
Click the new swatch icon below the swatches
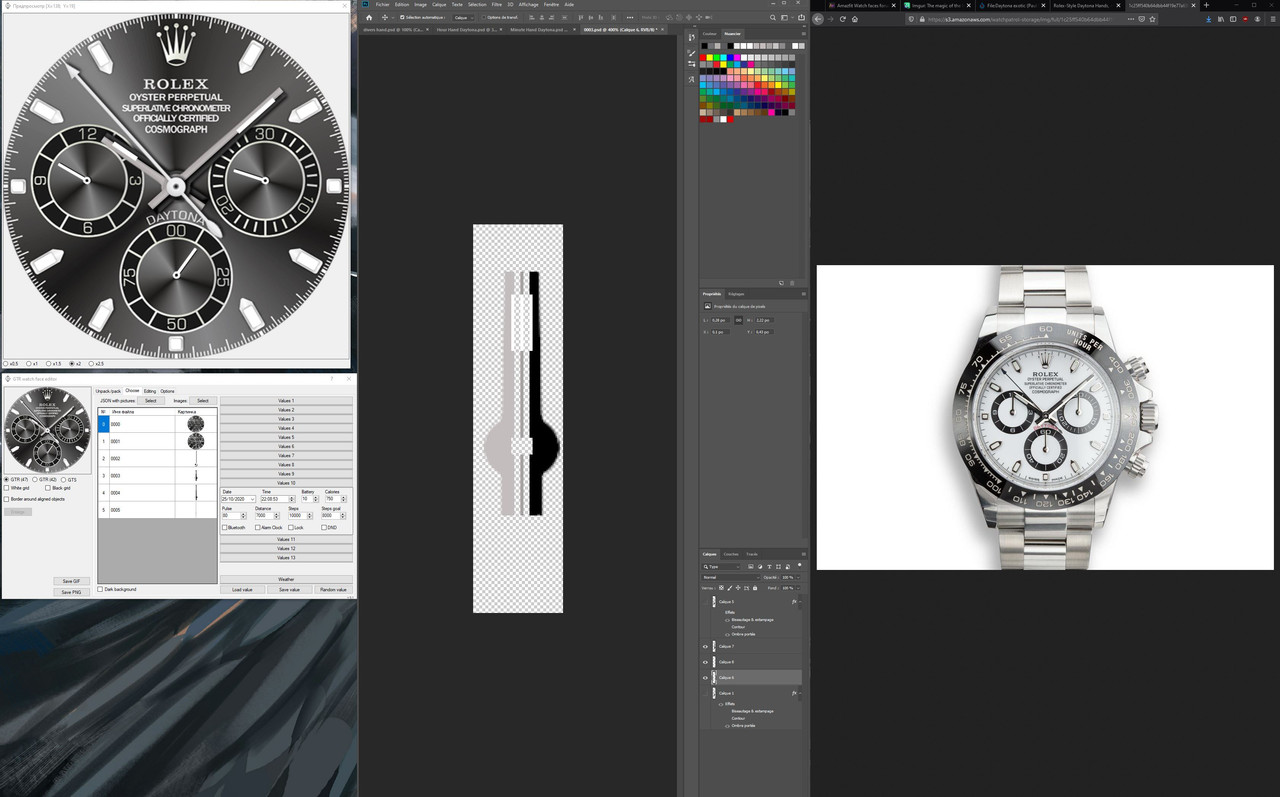coord(782,283)
